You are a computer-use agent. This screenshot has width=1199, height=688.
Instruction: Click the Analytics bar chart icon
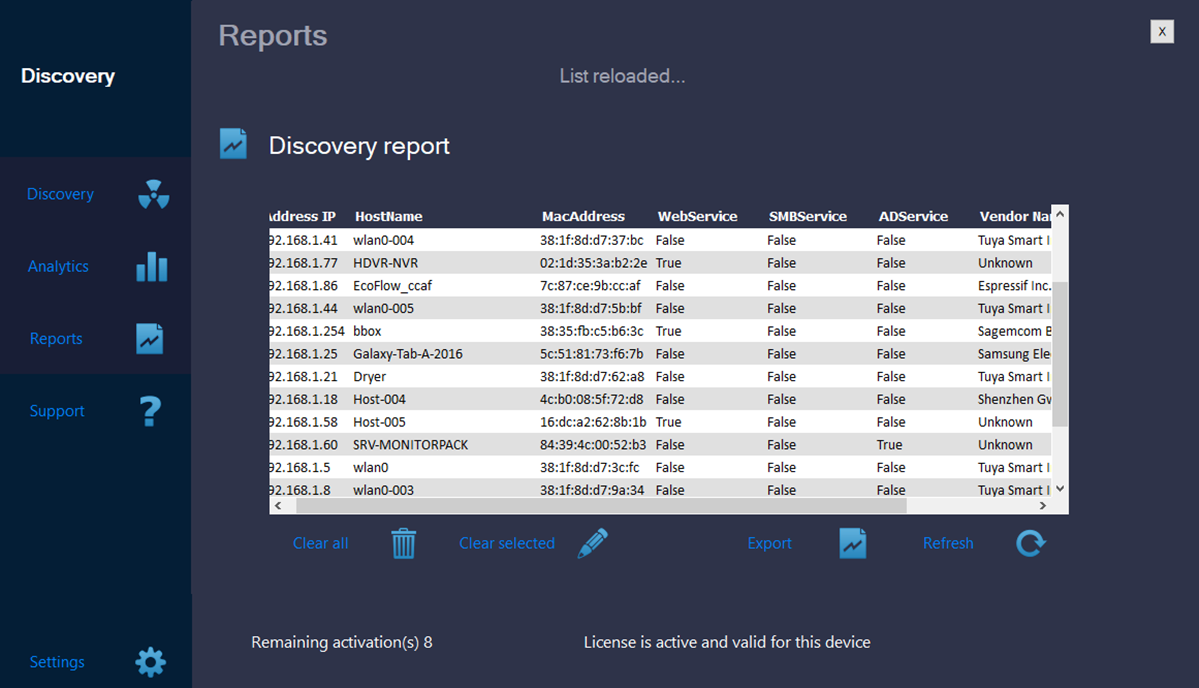(151, 267)
